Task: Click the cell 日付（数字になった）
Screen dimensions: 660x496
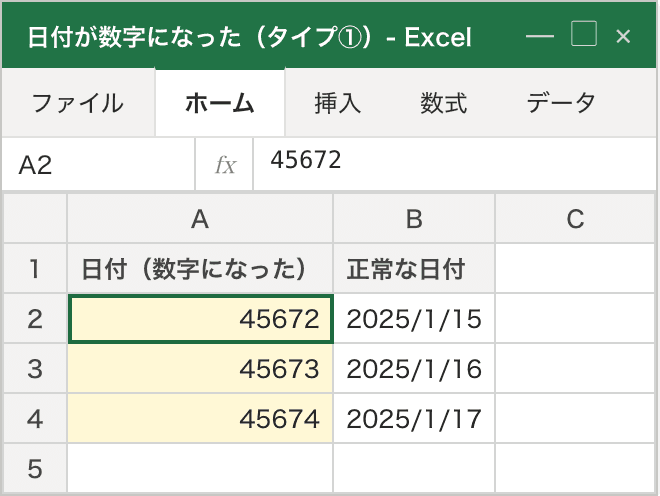Action: (x=200, y=268)
